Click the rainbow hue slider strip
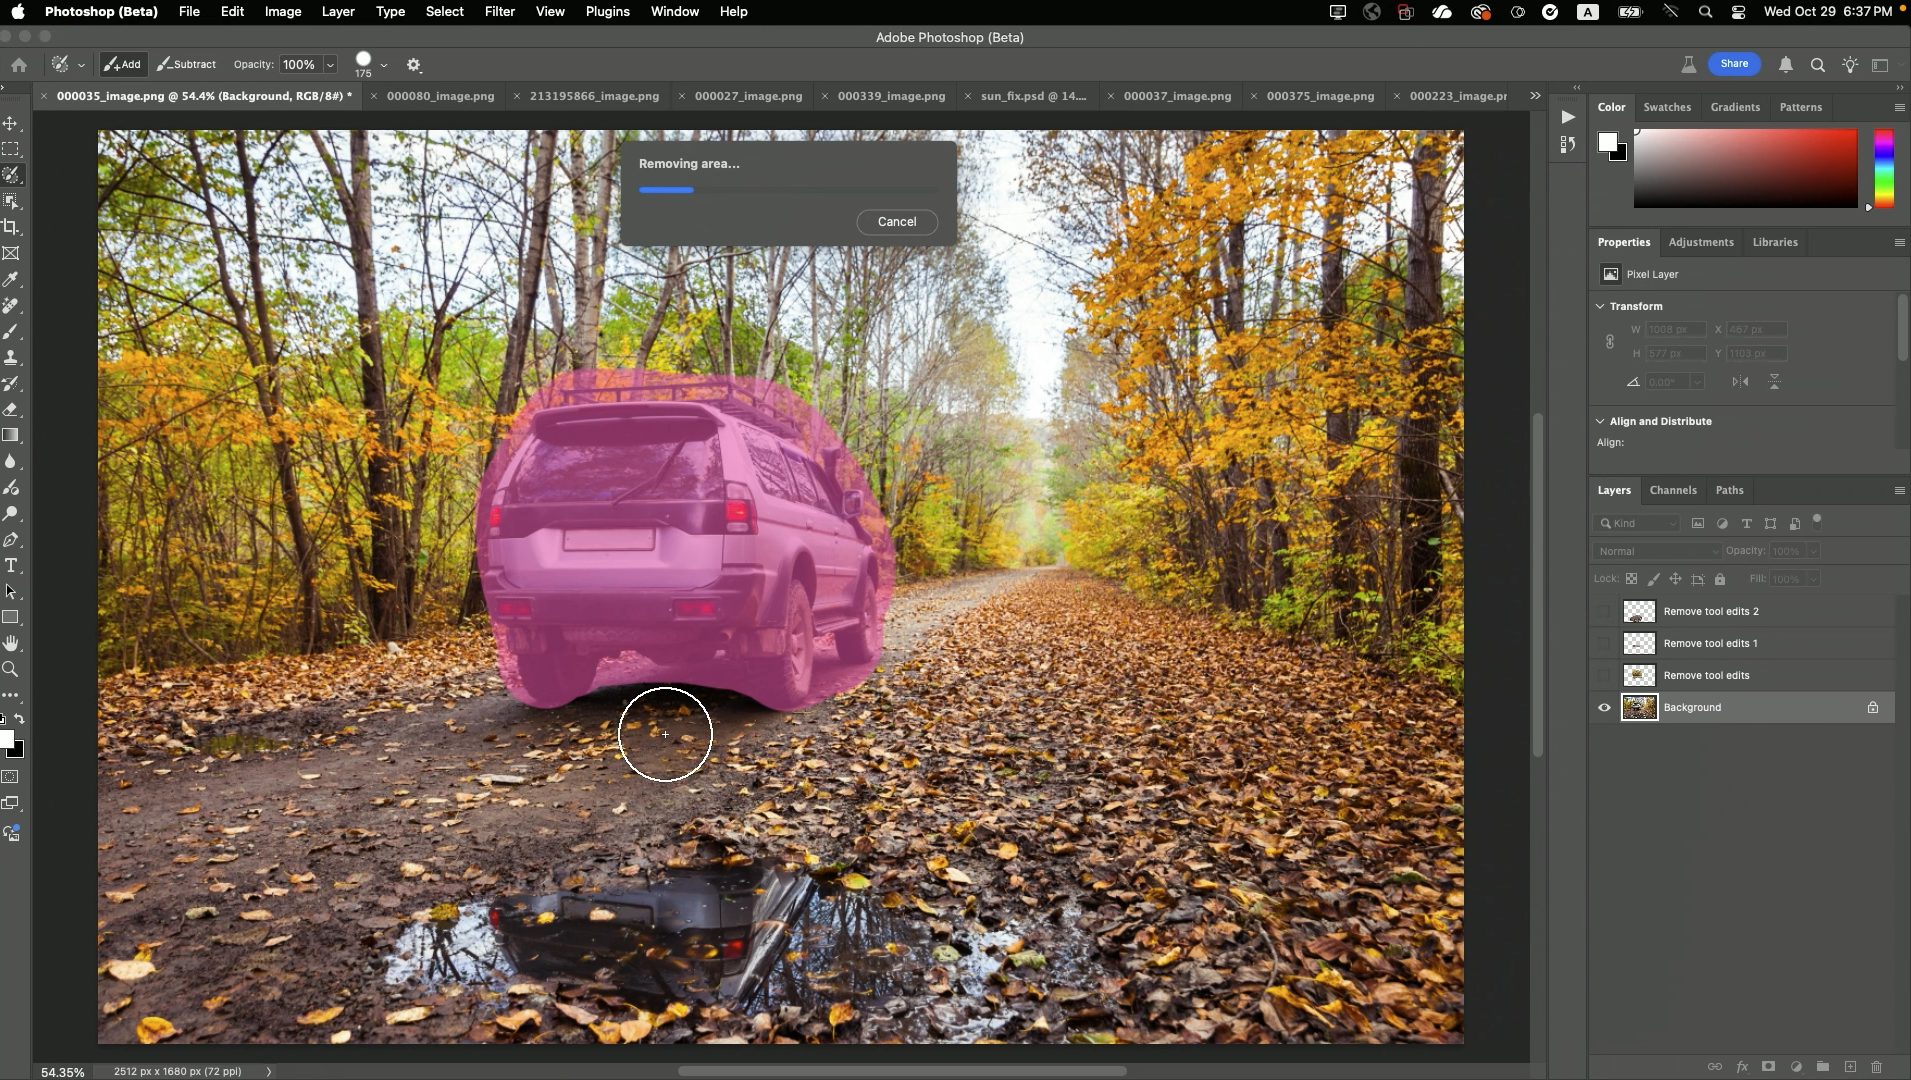1911x1080 pixels. [1883, 168]
